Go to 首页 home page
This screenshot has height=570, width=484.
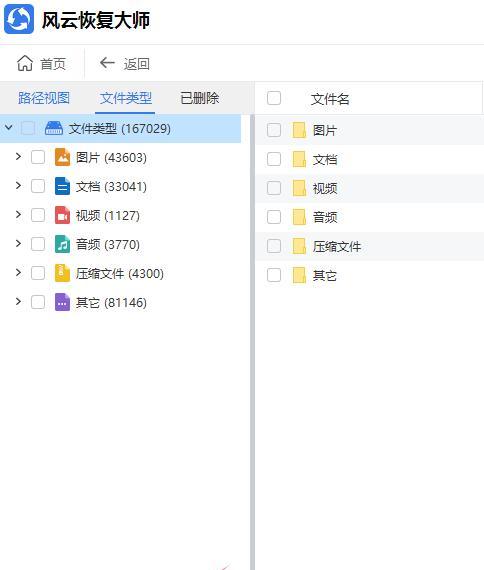pyautogui.click(x=53, y=64)
